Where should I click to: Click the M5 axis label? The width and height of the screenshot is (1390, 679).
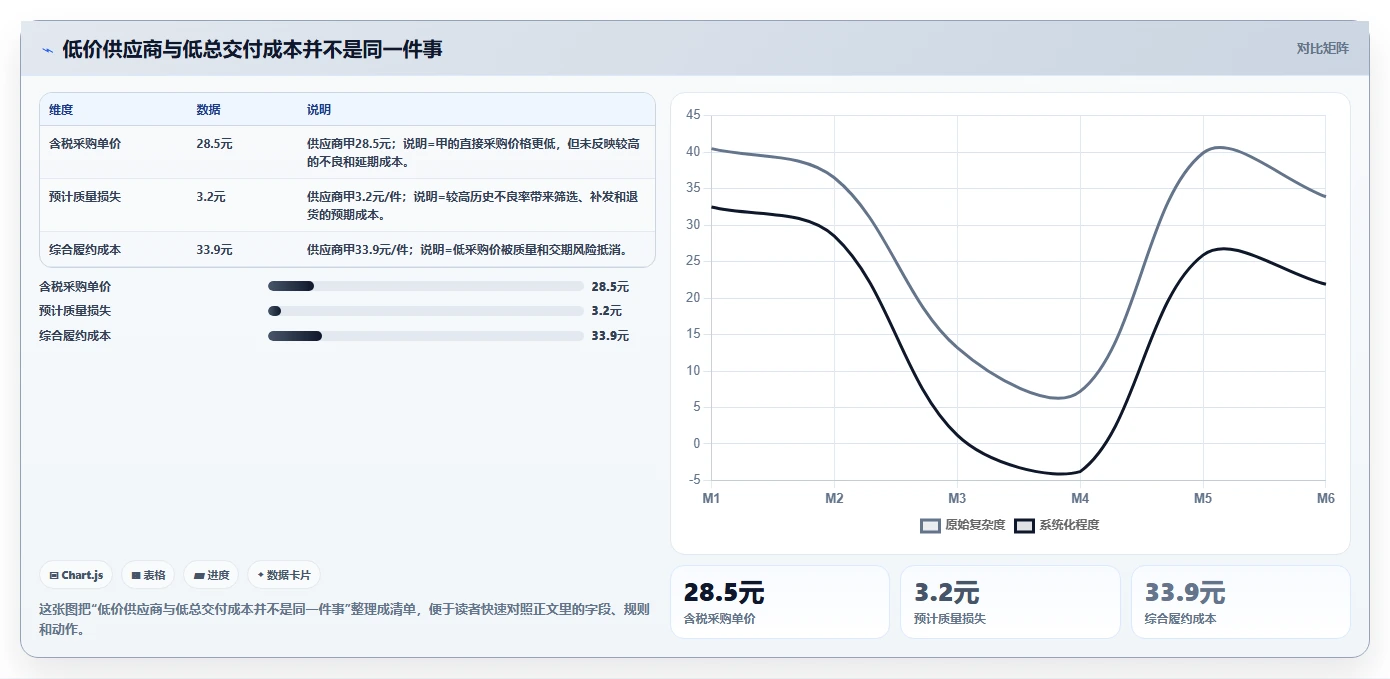tap(1203, 498)
